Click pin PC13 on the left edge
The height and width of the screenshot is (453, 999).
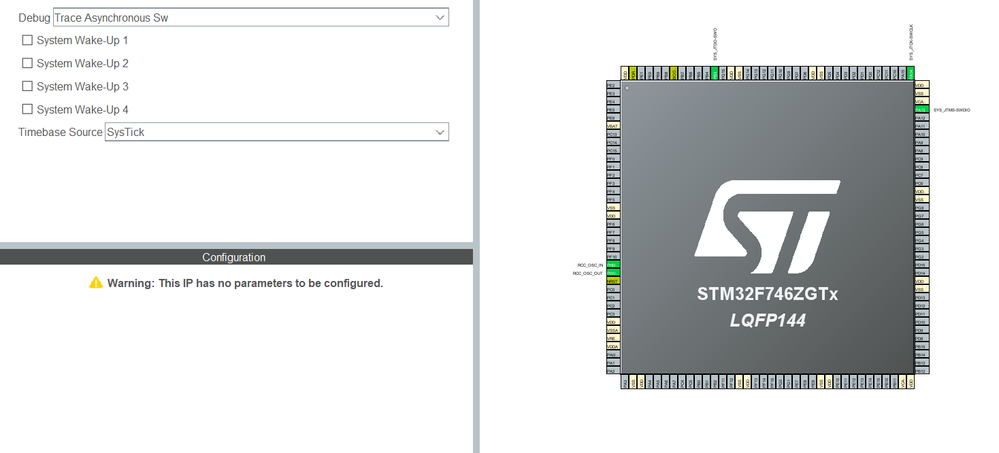(614, 134)
